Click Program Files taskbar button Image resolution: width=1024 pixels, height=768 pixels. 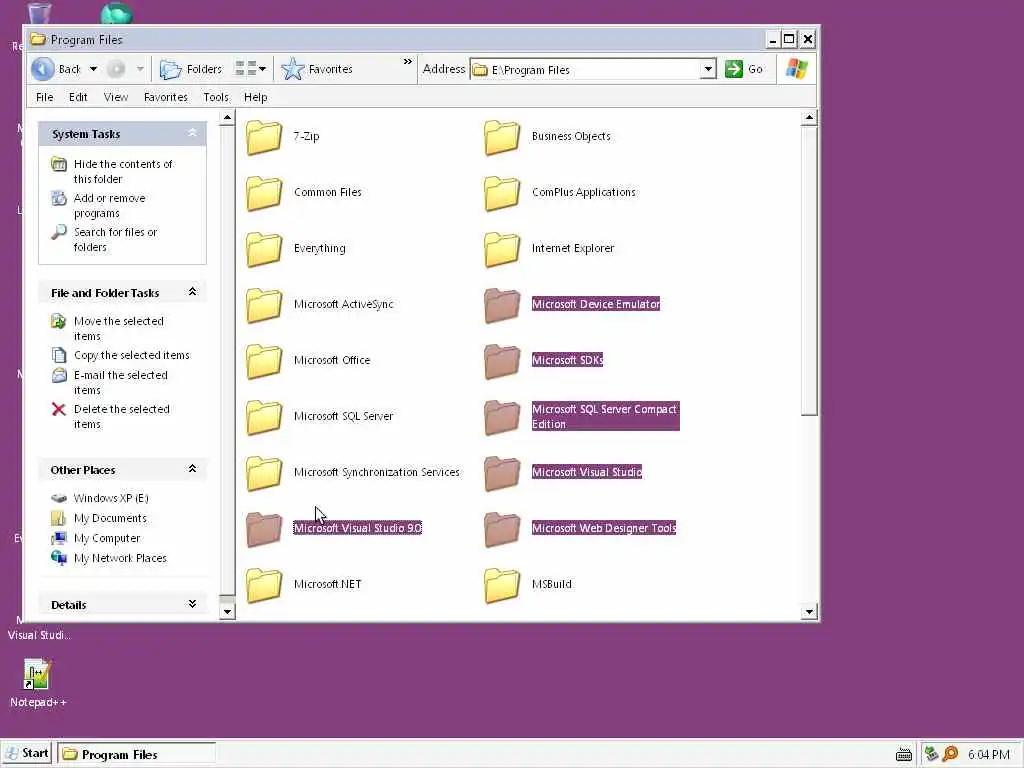pos(136,754)
